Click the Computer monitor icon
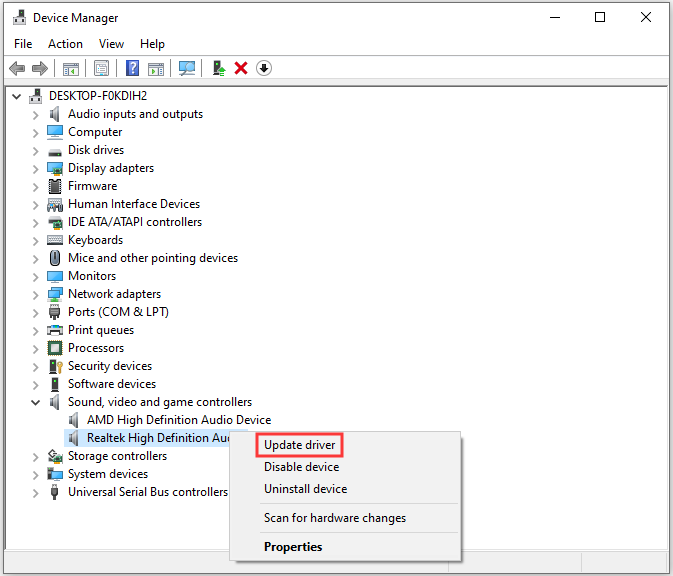 tap(55, 132)
